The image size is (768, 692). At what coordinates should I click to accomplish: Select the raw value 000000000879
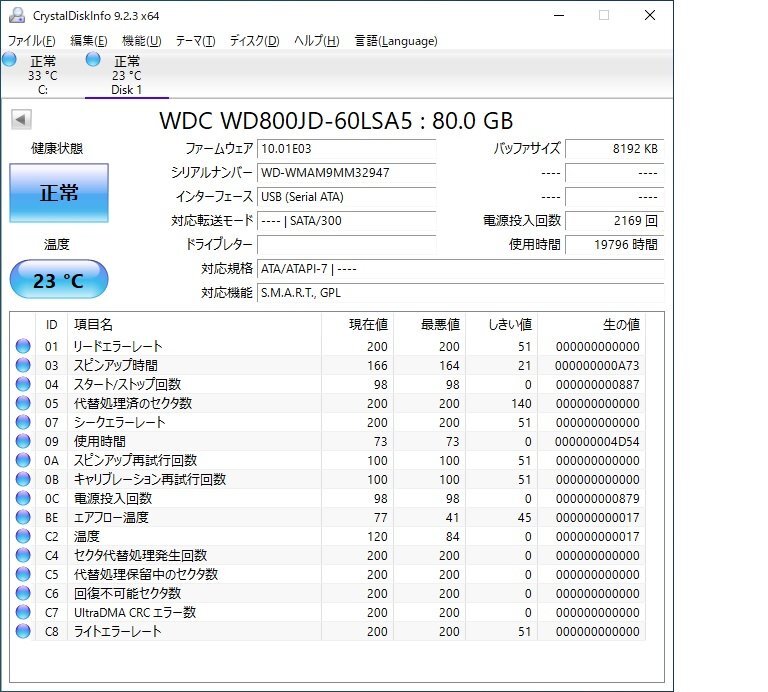click(597, 499)
